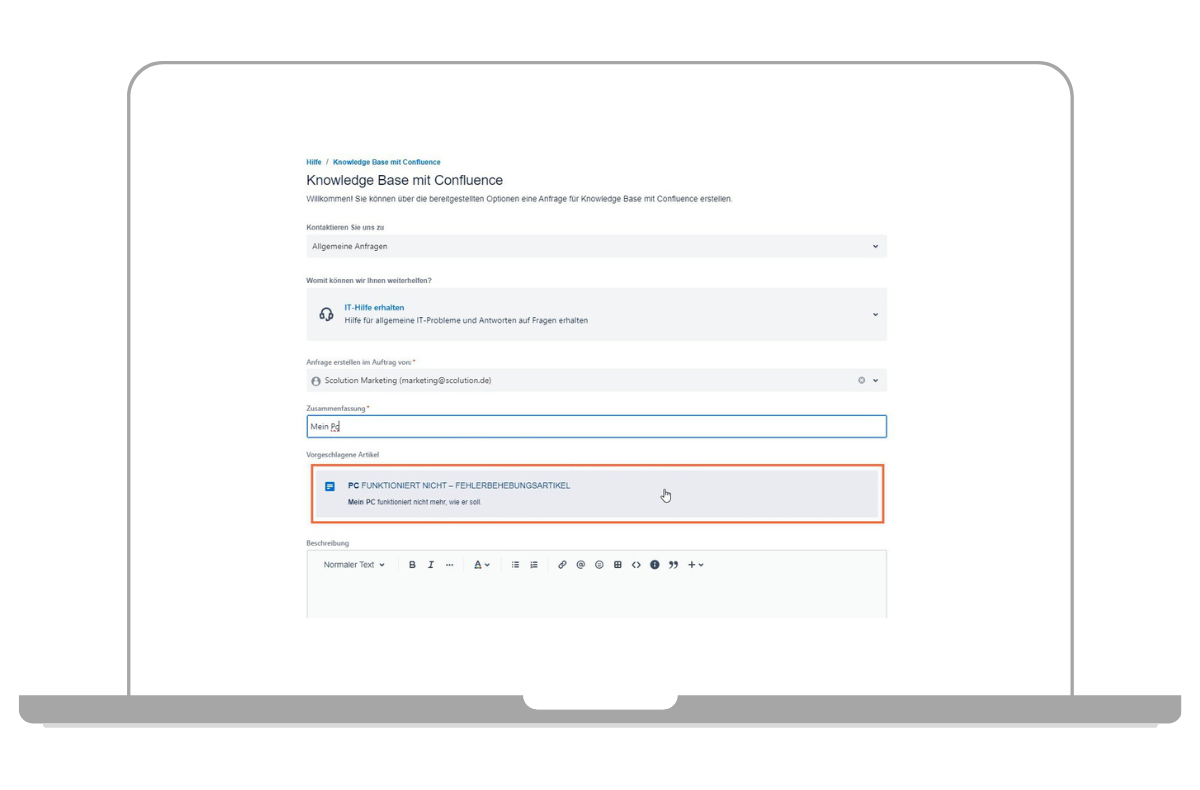Insert a quote block in description
Image resolution: width=1200 pixels, height=790 pixels.
tap(673, 565)
